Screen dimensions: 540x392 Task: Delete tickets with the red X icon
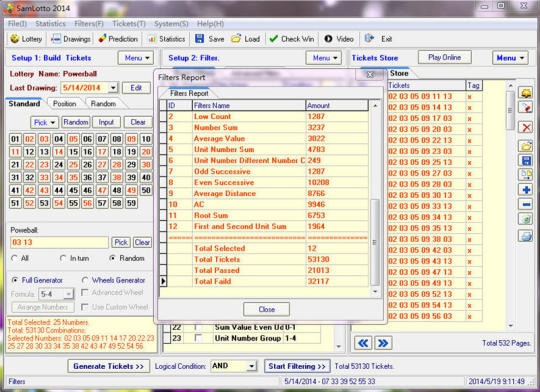(526, 127)
